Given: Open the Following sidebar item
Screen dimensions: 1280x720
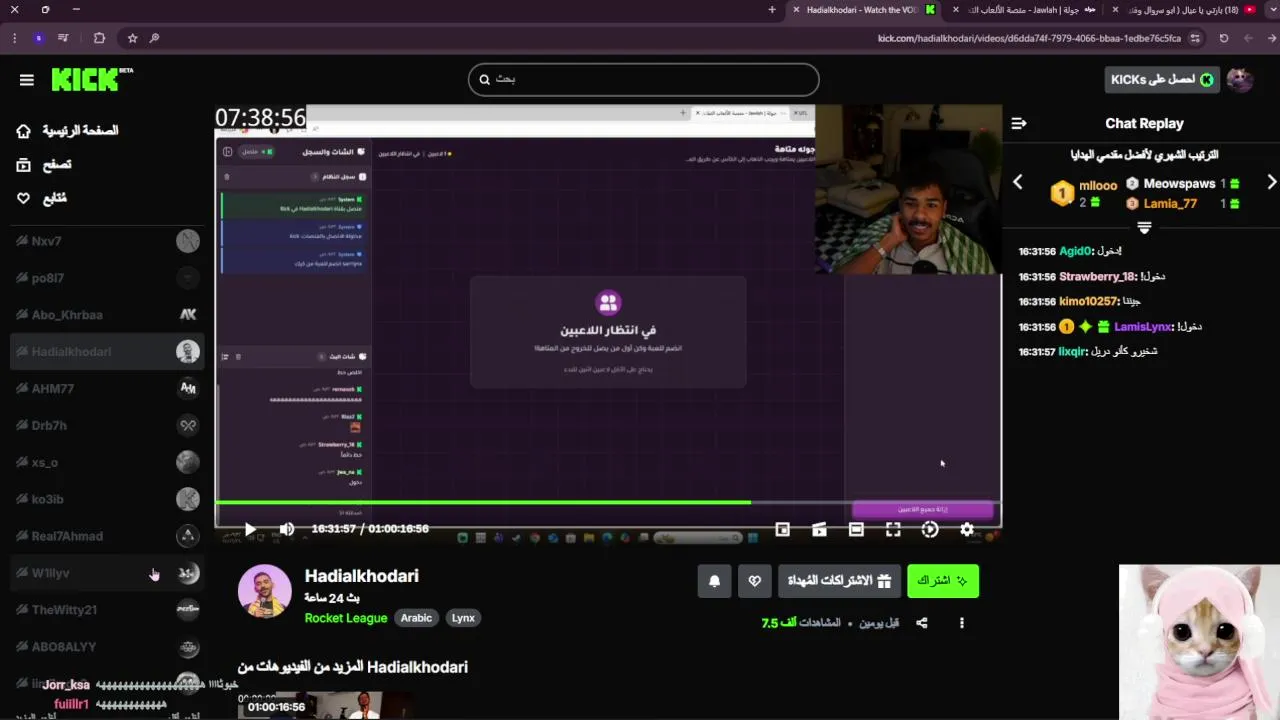Looking at the screenshot, I should [42, 198].
